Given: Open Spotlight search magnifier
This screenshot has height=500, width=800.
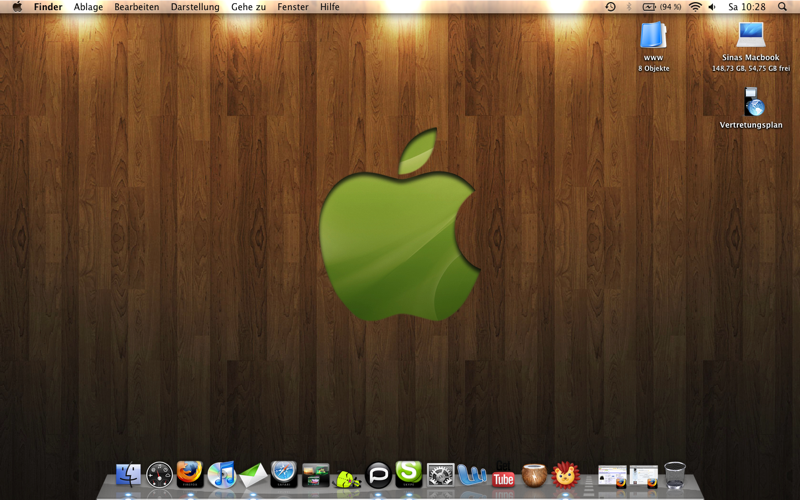Looking at the screenshot, I should click(782, 7).
